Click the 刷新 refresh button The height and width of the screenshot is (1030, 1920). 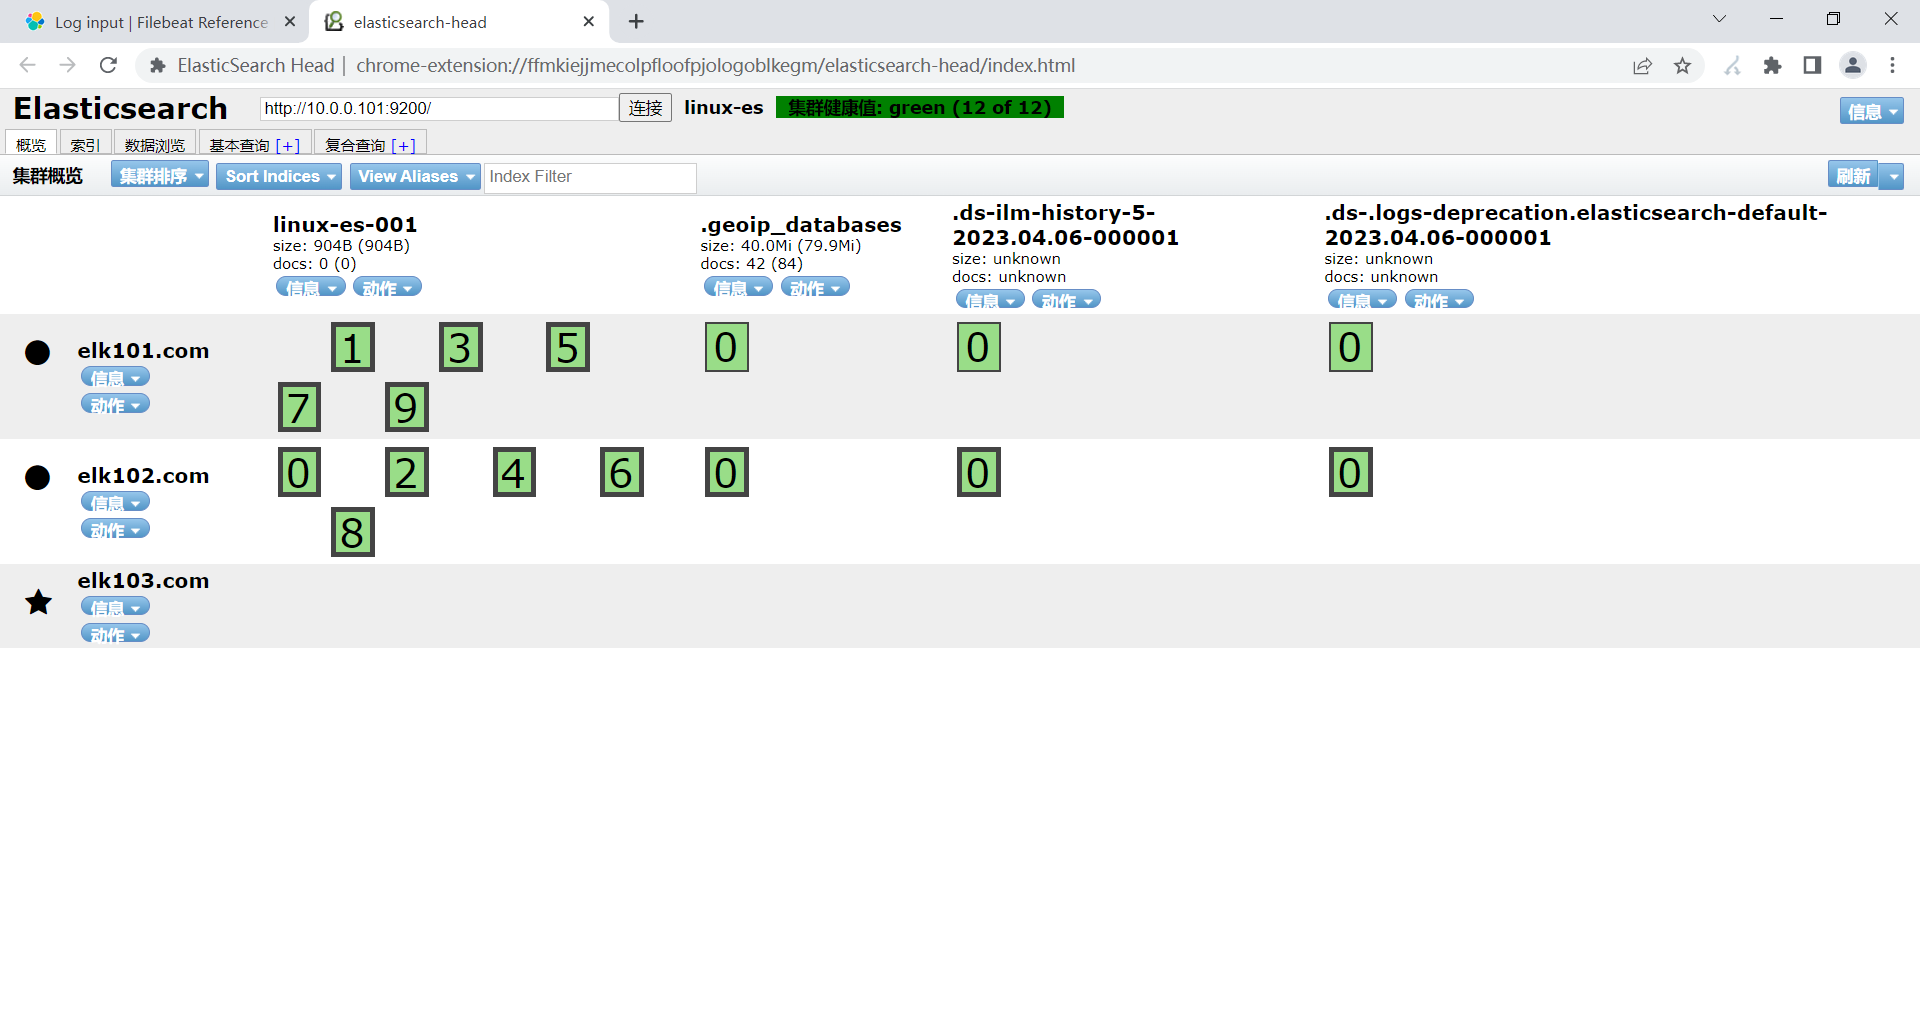1853,176
